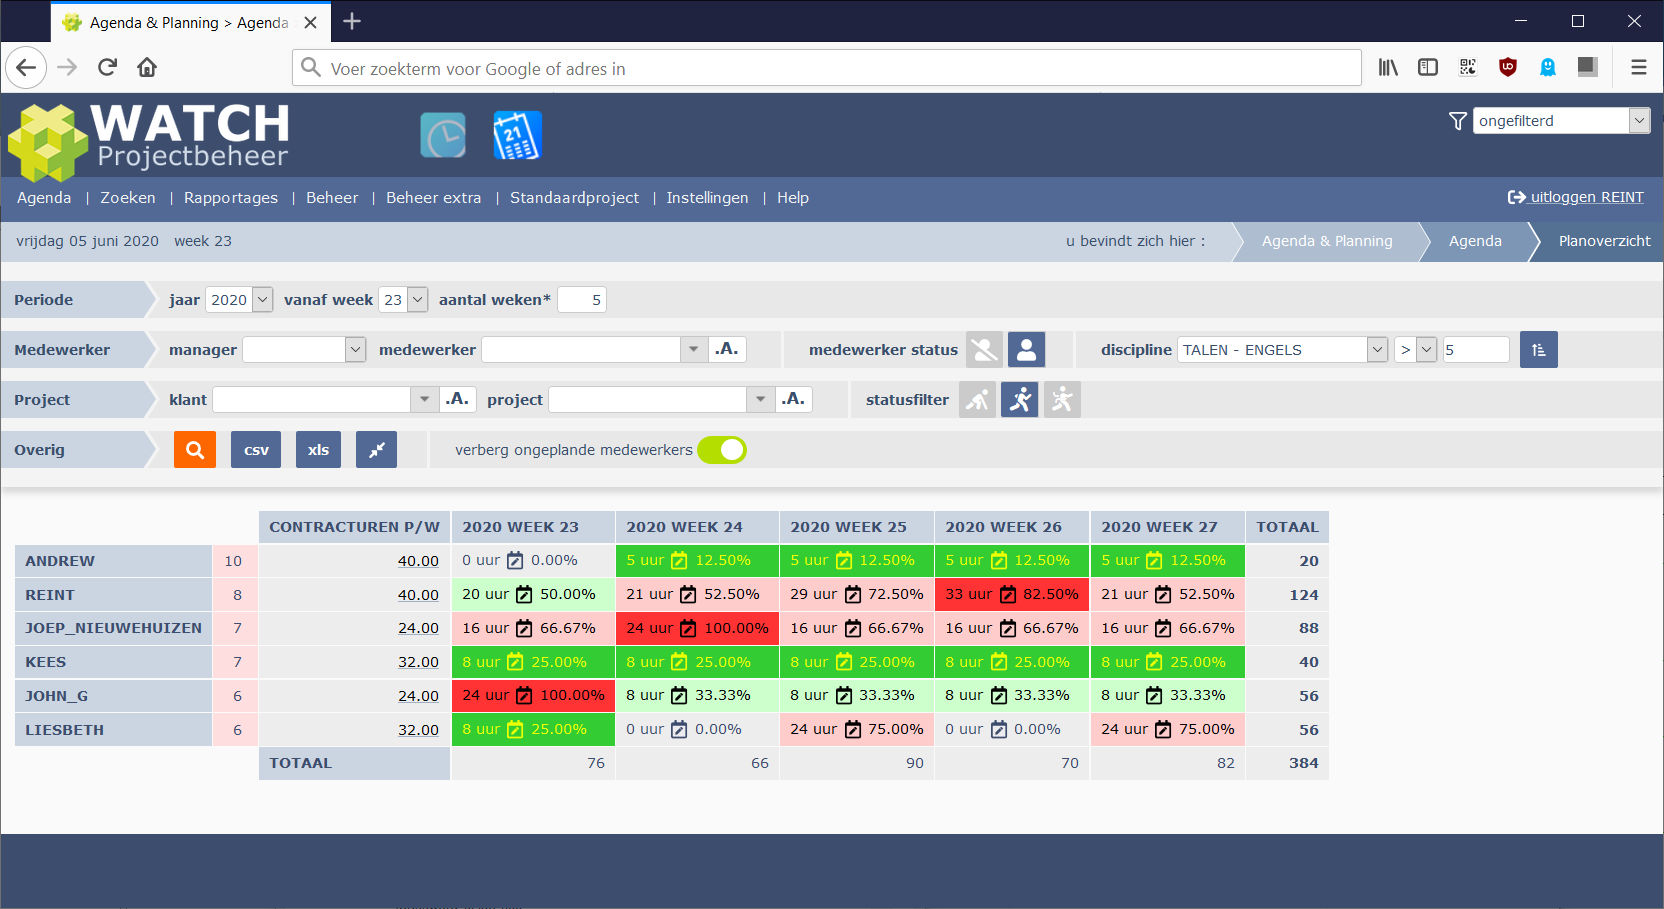Toggle inactive medewerker status icon
This screenshot has height=909, width=1664.
984,350
